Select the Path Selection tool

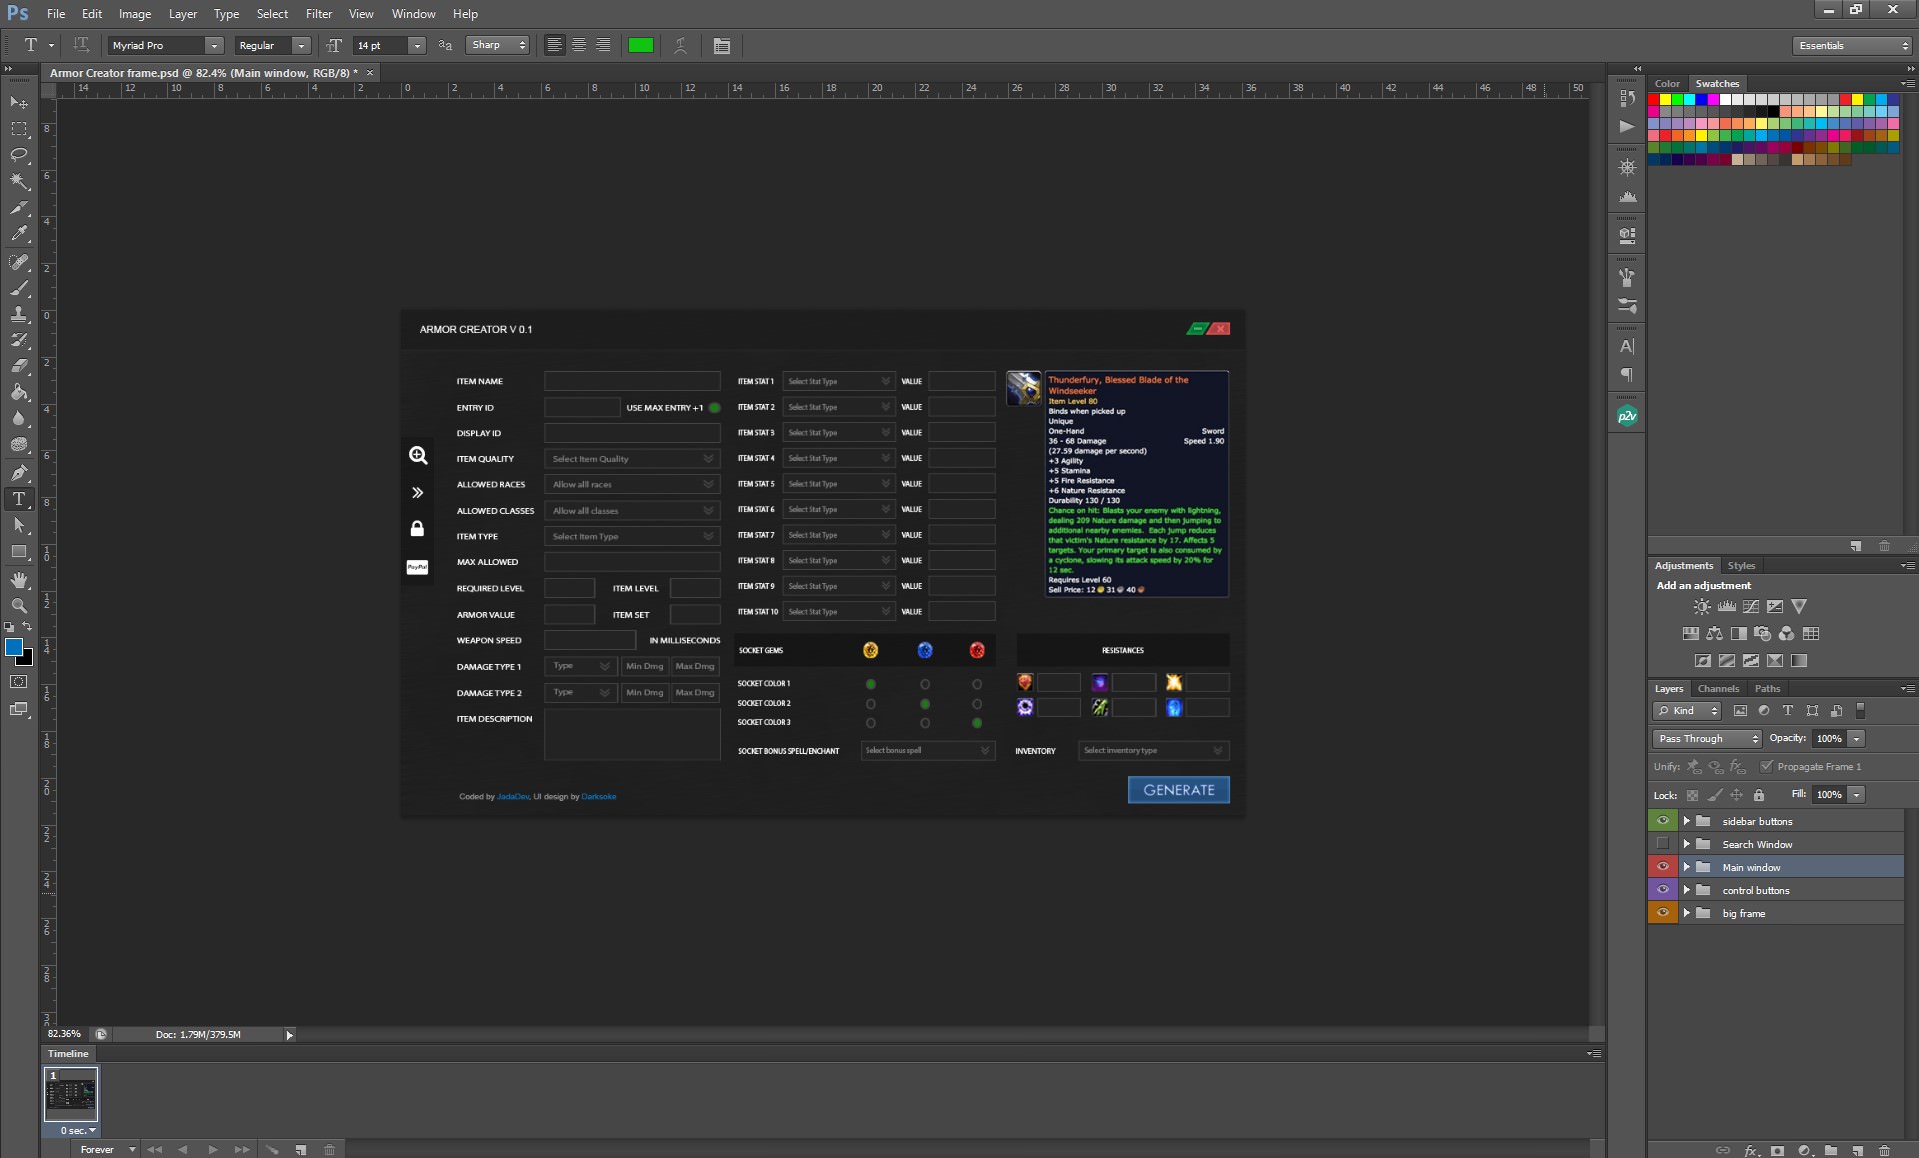(x=19, y=525)
